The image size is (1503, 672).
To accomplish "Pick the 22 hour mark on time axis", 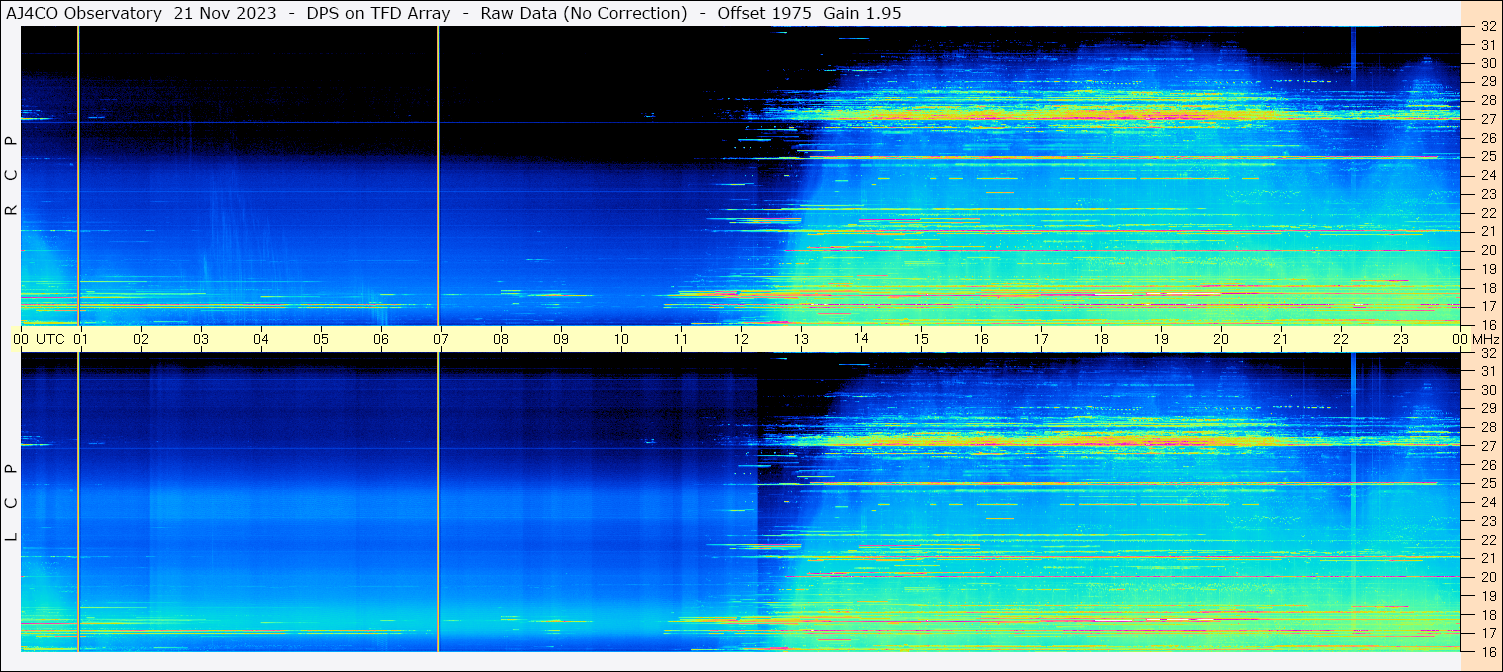I will [1341, 339].
